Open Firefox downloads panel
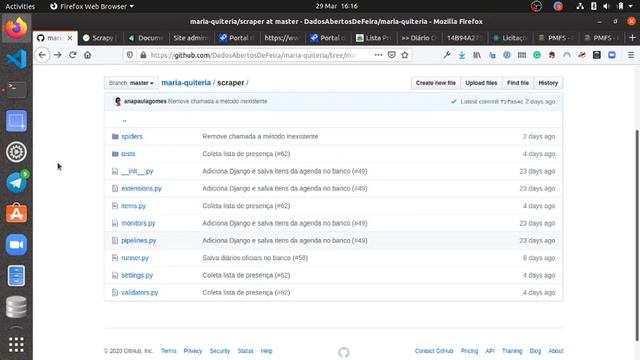 (462, 55)
